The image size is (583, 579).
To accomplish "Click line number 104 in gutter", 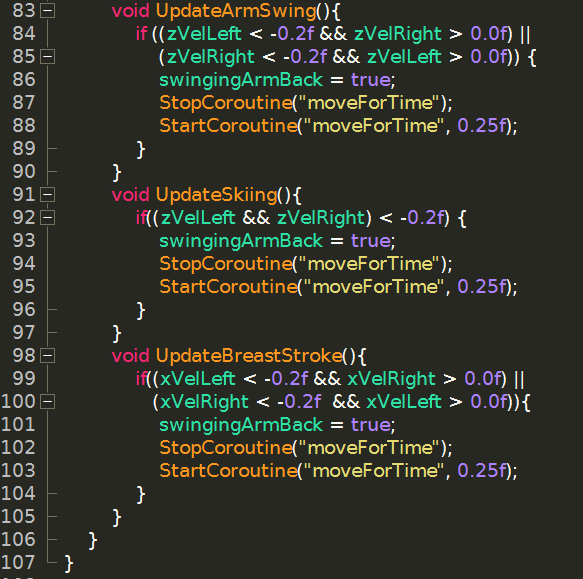I will point(18,494).
